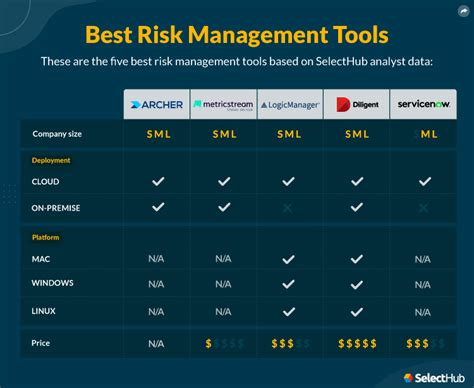
Task: Click the Best Risk Management Tools title
Action: [237, 35]
